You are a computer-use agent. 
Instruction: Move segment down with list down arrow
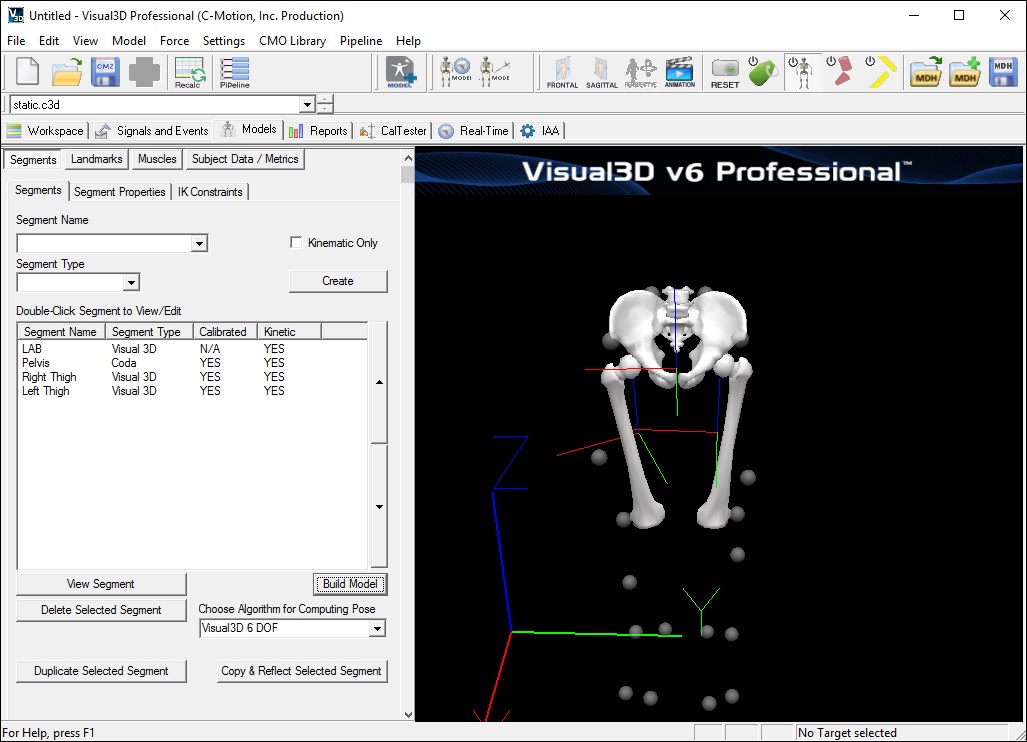pos(379,506)
